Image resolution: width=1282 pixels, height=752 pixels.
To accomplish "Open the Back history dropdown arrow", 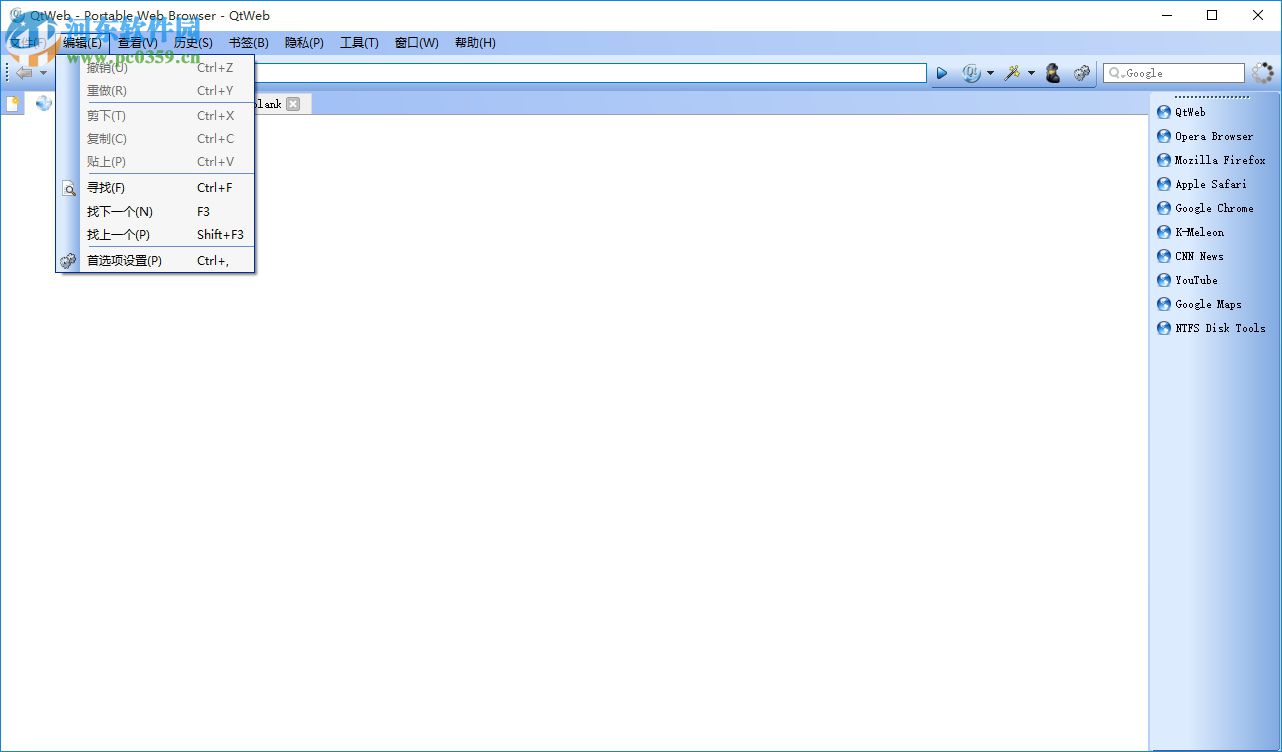I will coord(43,73).
